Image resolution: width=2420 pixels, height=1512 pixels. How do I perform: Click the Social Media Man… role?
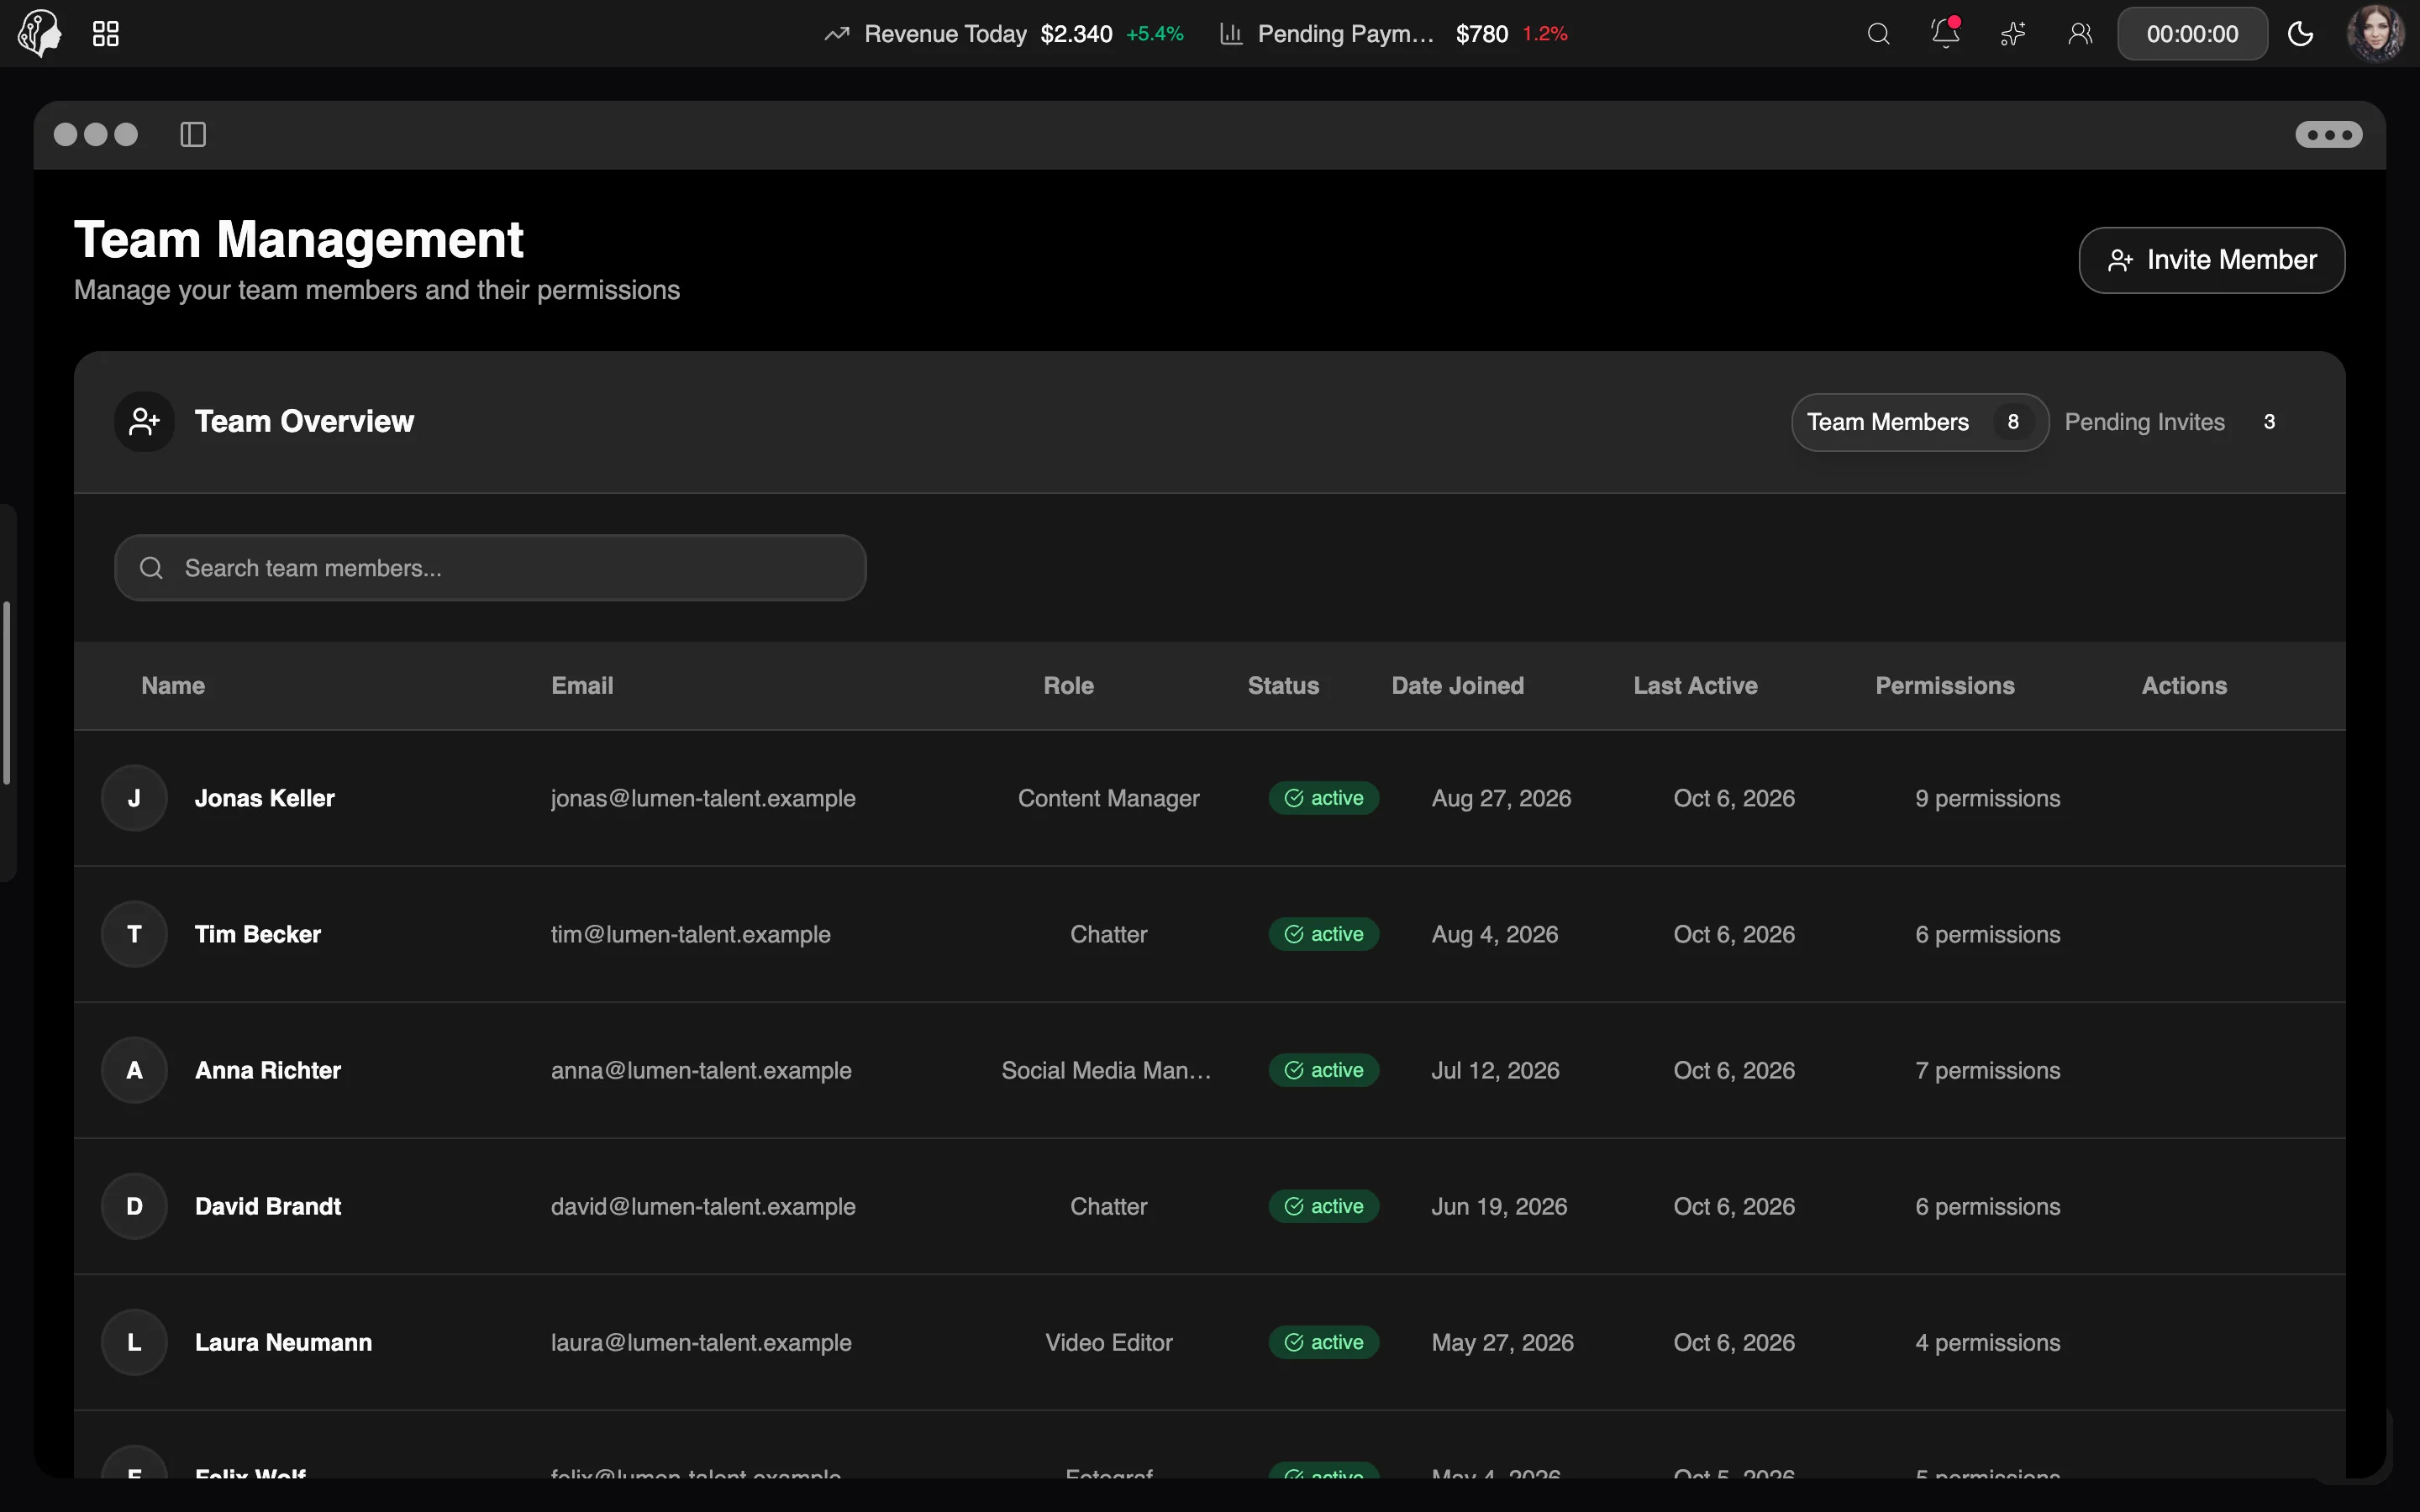tap(1107, 1070)
